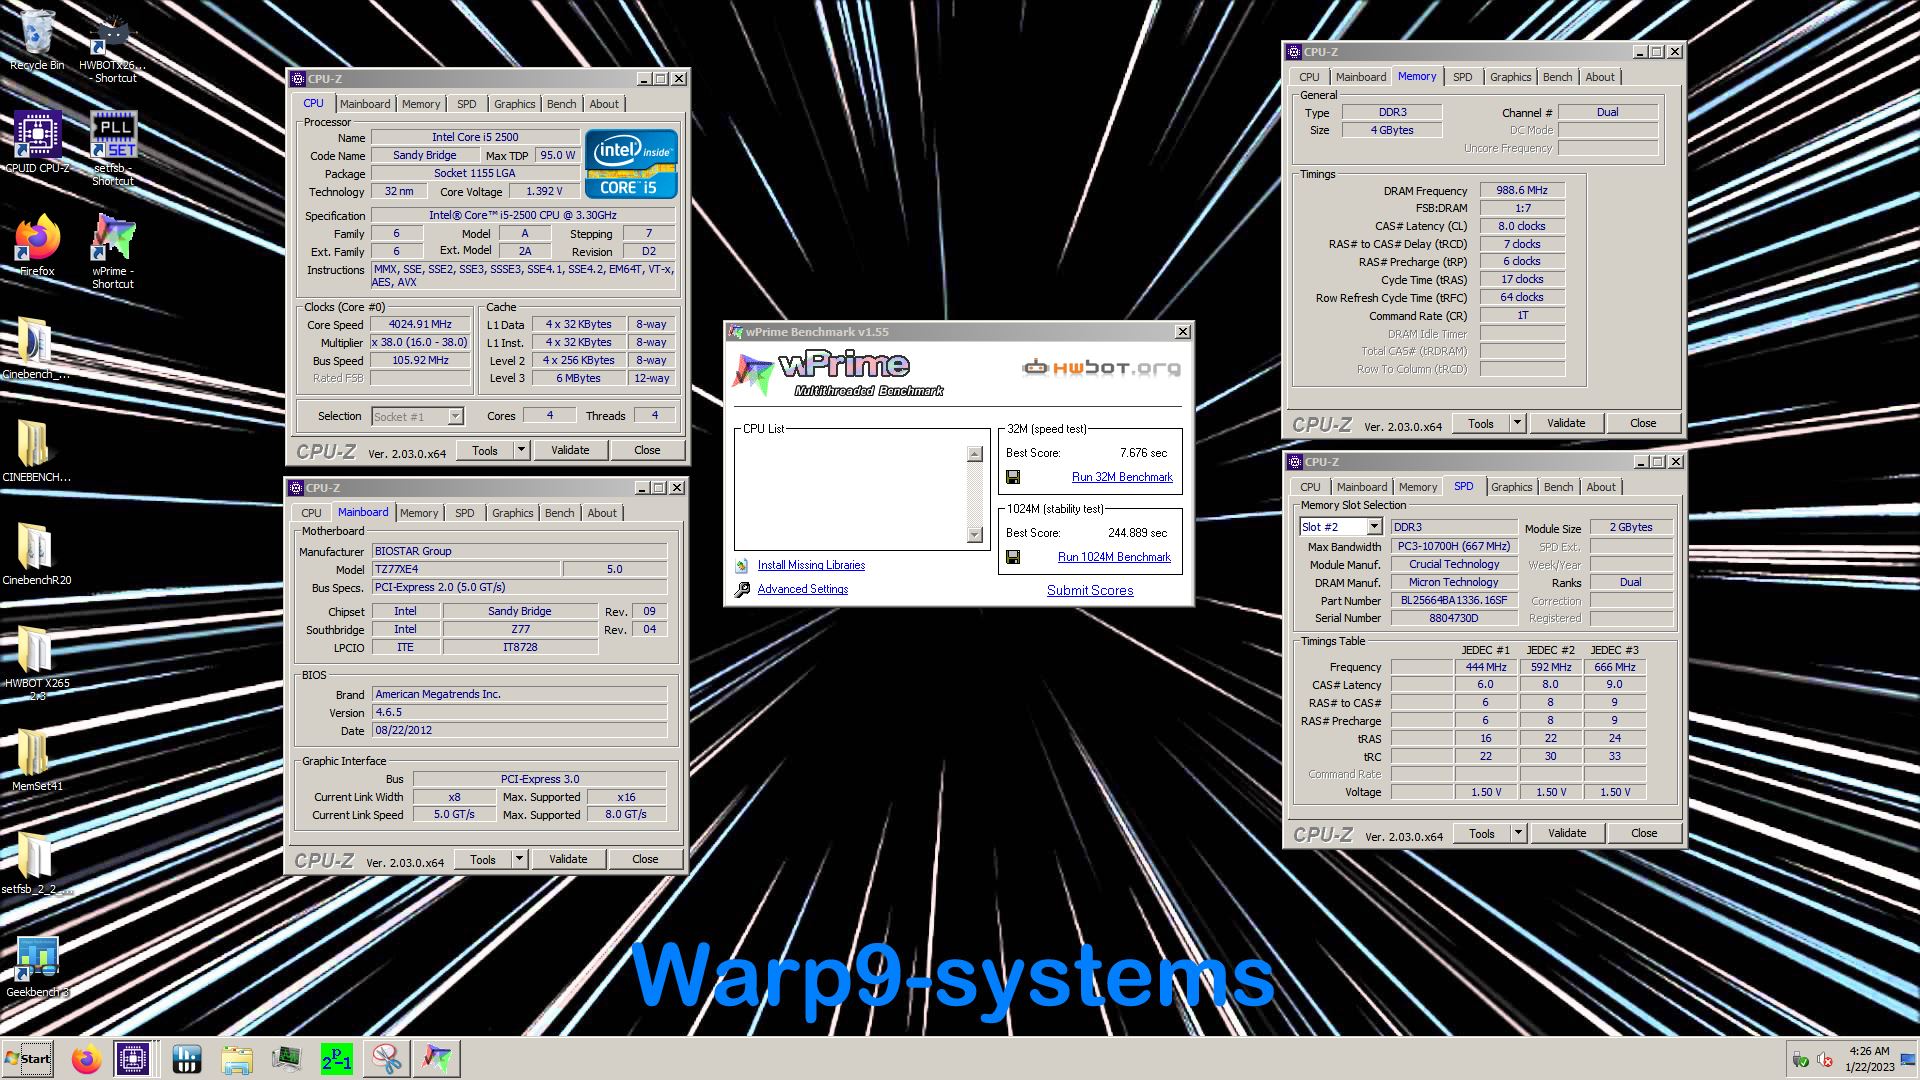Open the Graphics tab in Mainboard window
The width and height of the screenshot is (1920, 1080).
[513, 513]
